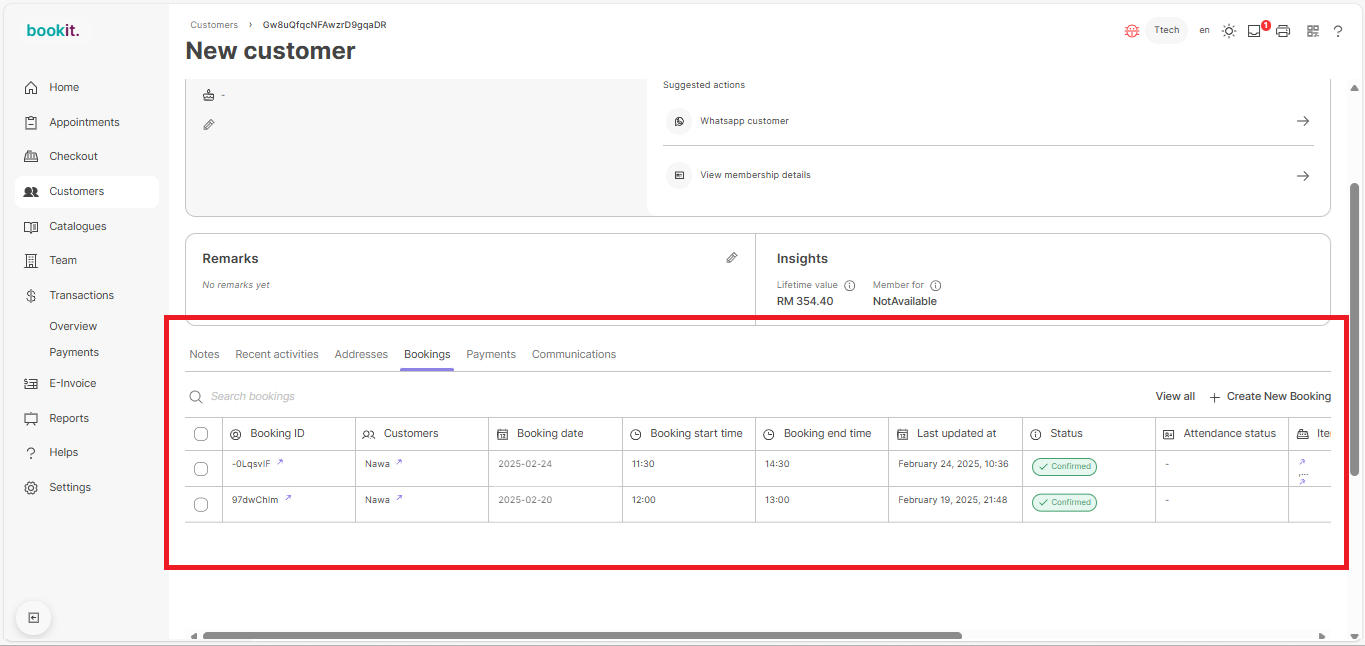Click the View all link
1365x646 pixels.
click(x=1175, y=397)
